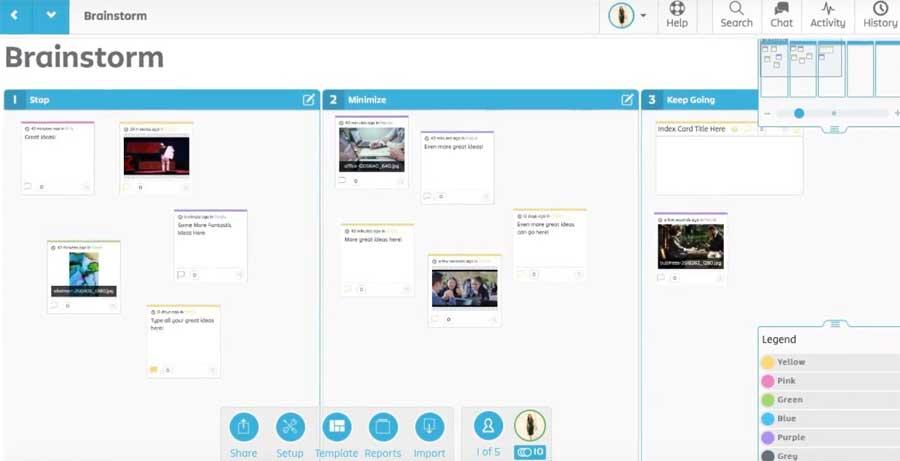Open the 'Great ideas!' card
900x461 pixels.
click(x=57, y=158)
